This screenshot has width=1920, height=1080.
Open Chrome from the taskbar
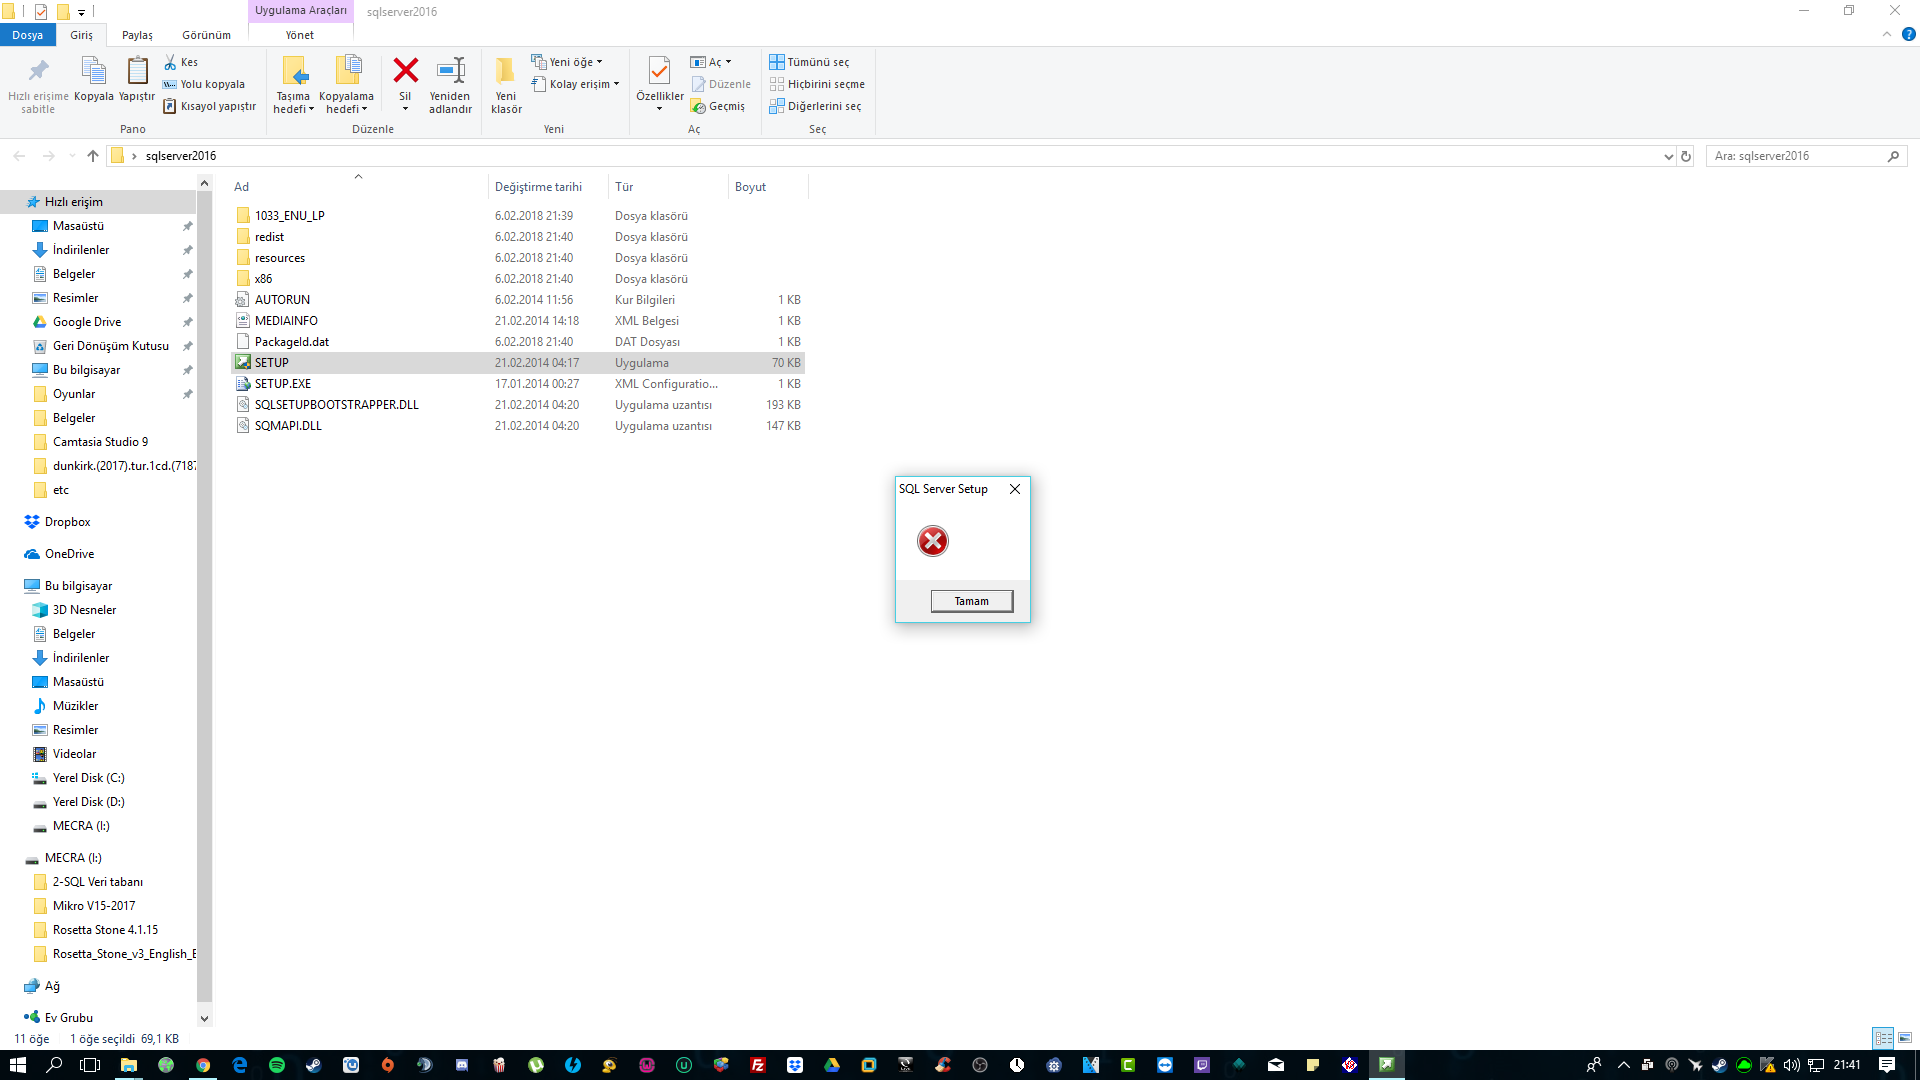[203, 1065]
